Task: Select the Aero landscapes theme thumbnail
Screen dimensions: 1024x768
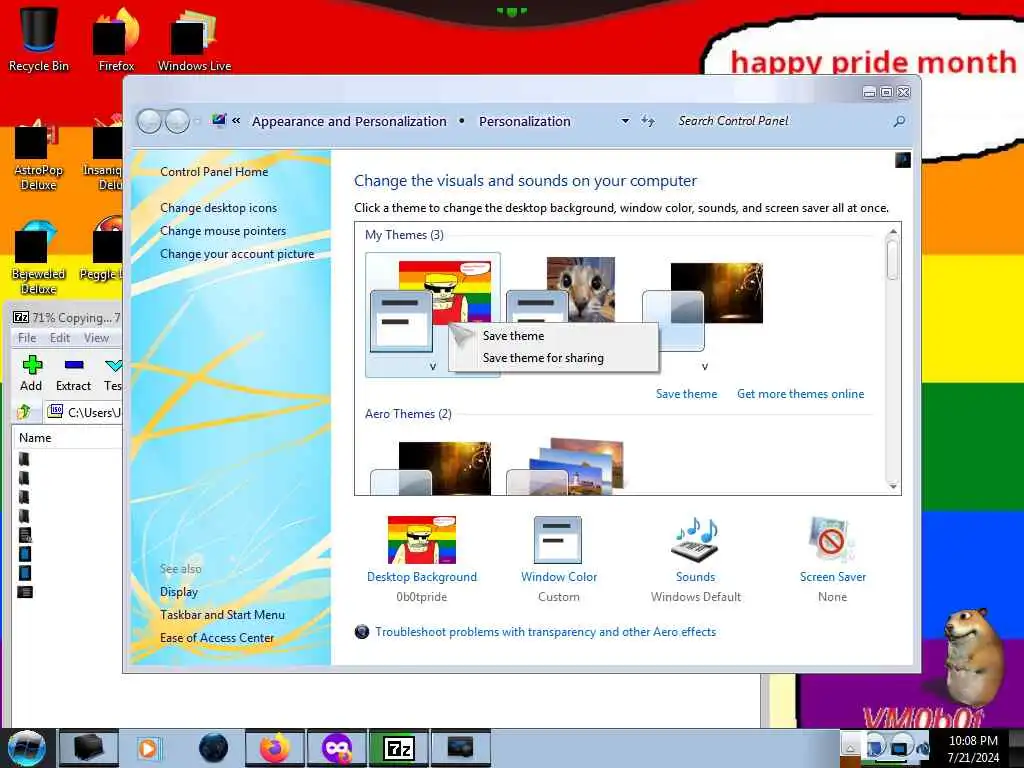Action: click(566, 466)
